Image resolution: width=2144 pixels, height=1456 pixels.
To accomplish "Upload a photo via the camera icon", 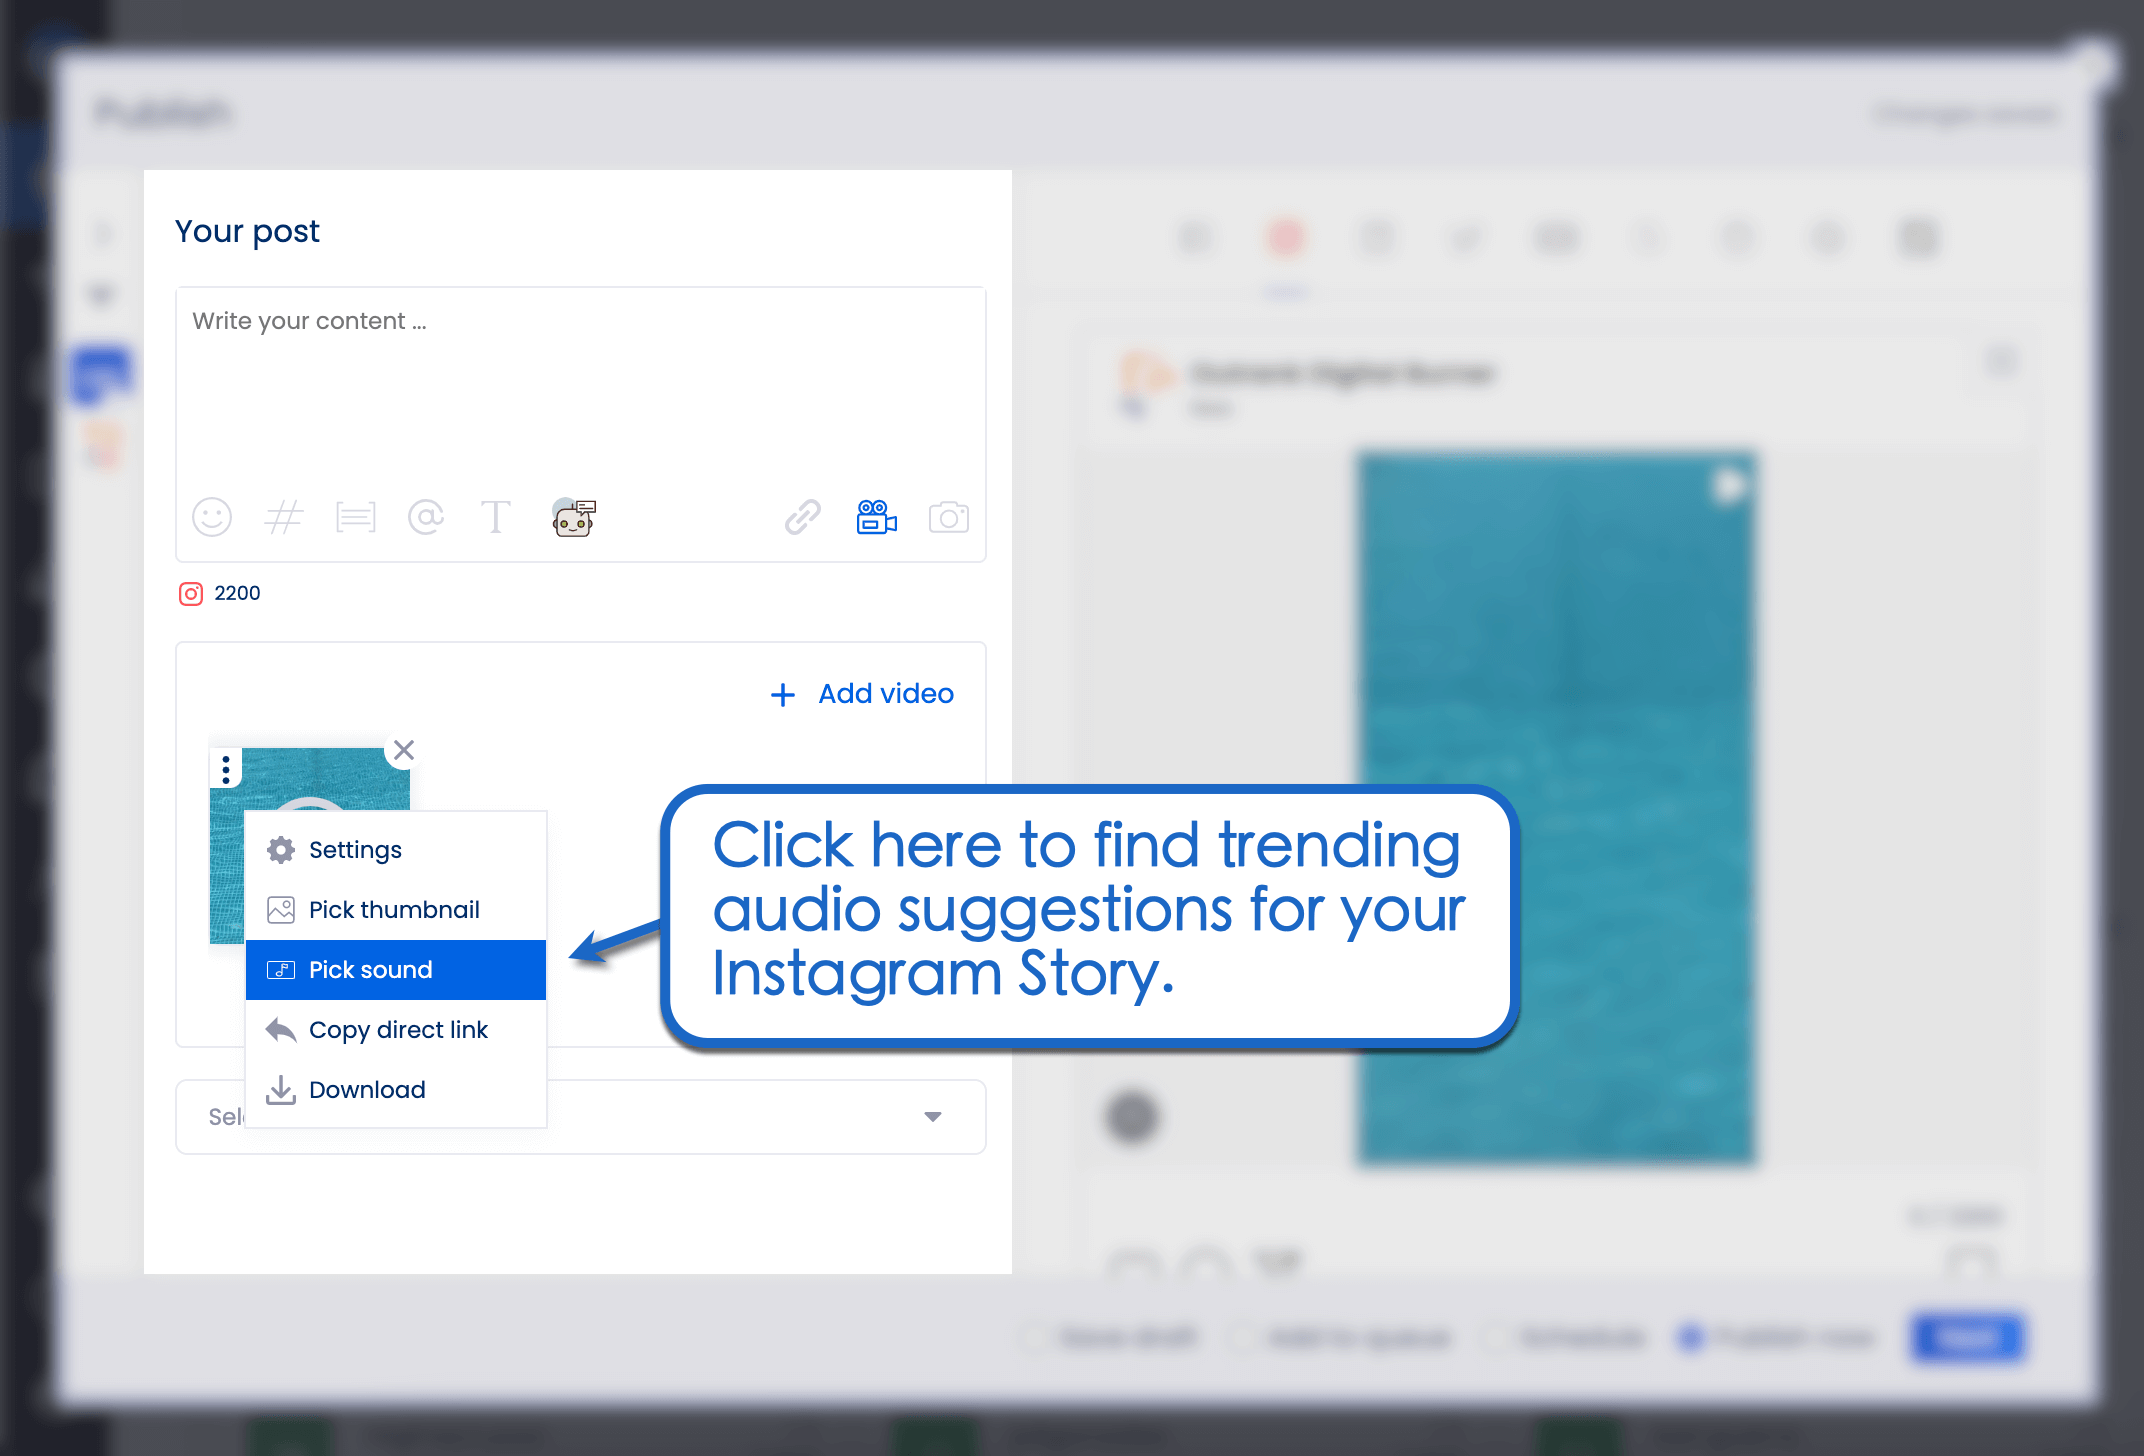I will pyautogui.click(x=948, y=517).
